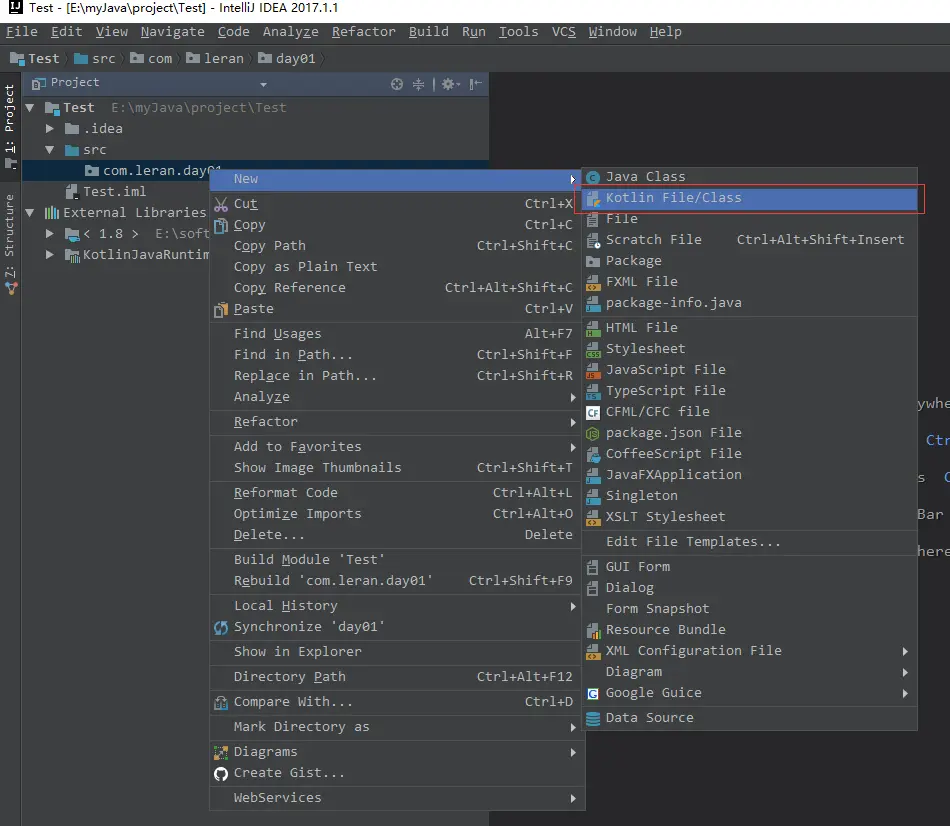Click the package.json File icon
Image resolution: width=950 pixels, height=826 pixels.
[x=593, y=433]
